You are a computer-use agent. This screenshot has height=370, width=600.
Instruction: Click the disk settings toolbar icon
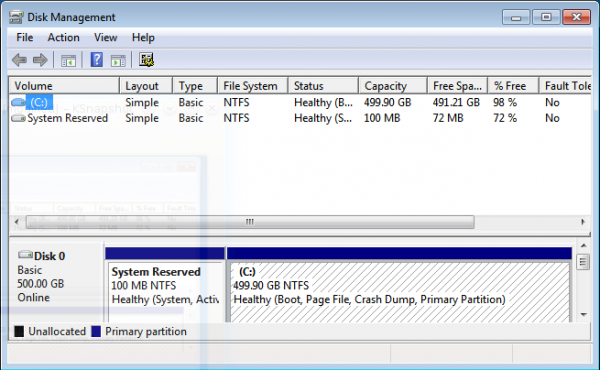click(146, 60)
